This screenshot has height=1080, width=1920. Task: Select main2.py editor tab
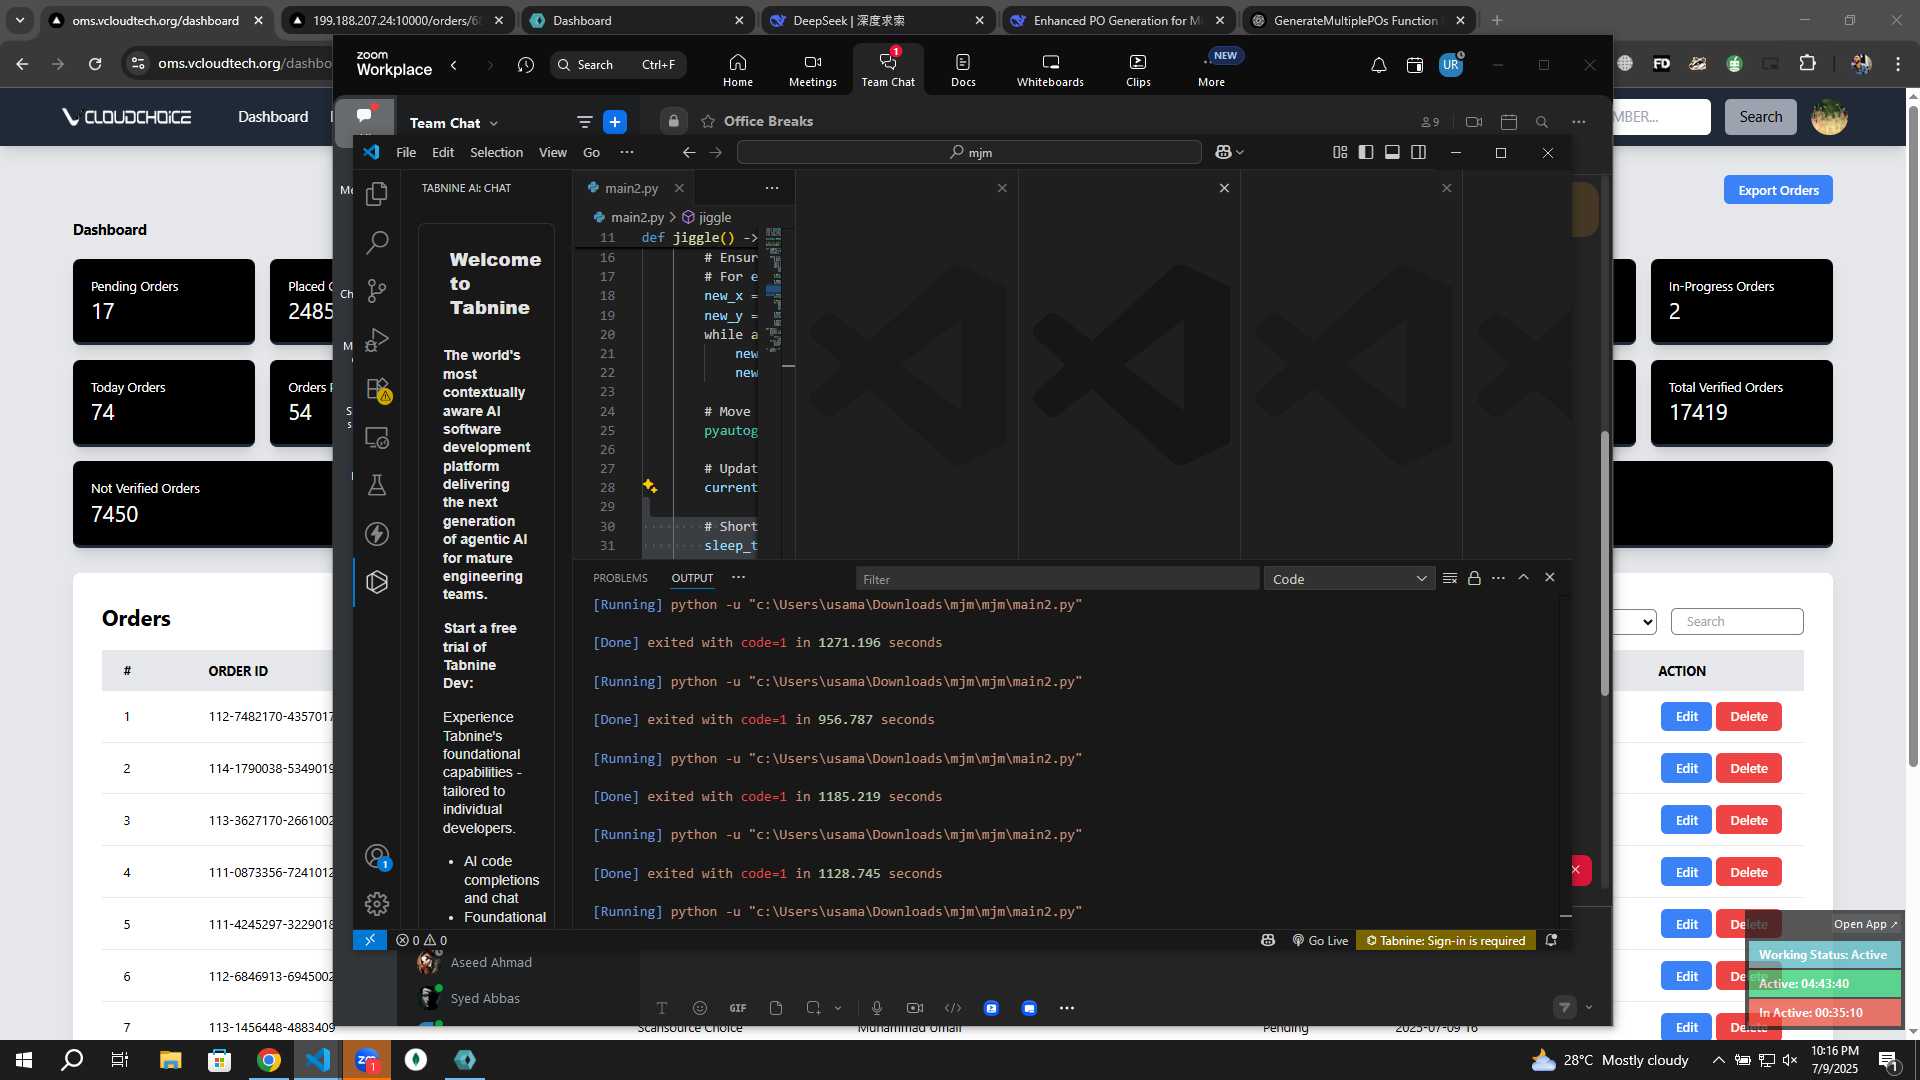point(631,188)
